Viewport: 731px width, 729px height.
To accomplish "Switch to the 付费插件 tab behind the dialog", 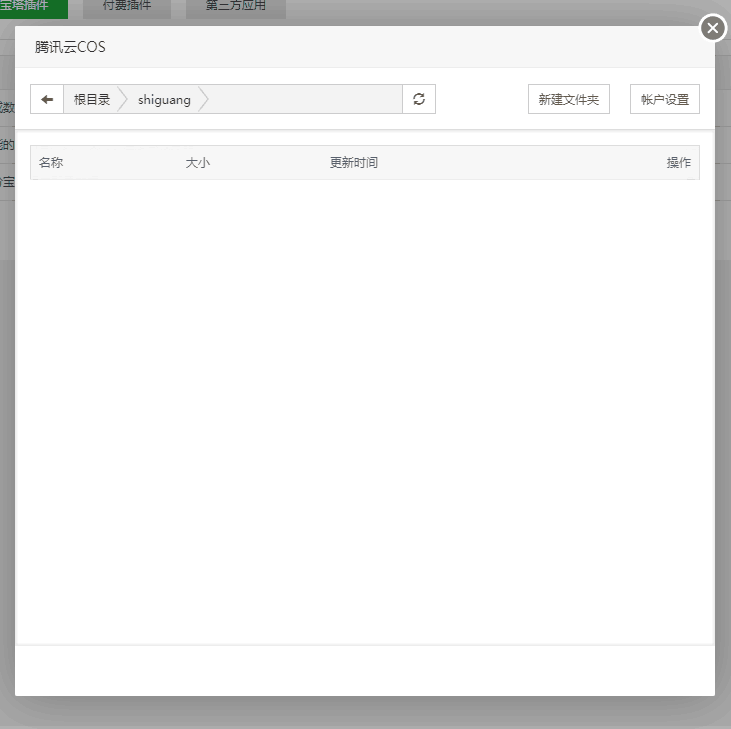I will [x=127, y=7].
